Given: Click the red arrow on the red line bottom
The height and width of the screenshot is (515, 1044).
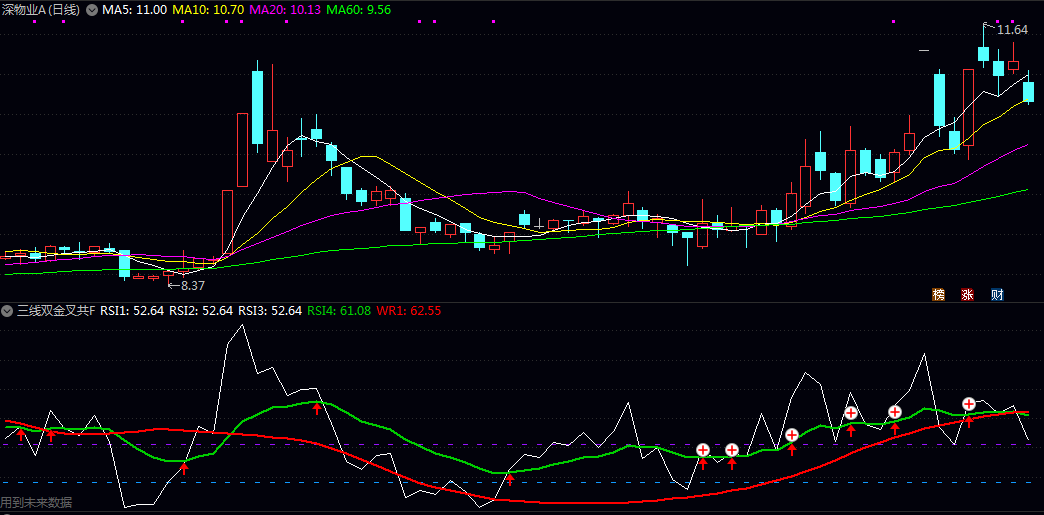Looking at the screenshot, I should [x=509, y=479].
